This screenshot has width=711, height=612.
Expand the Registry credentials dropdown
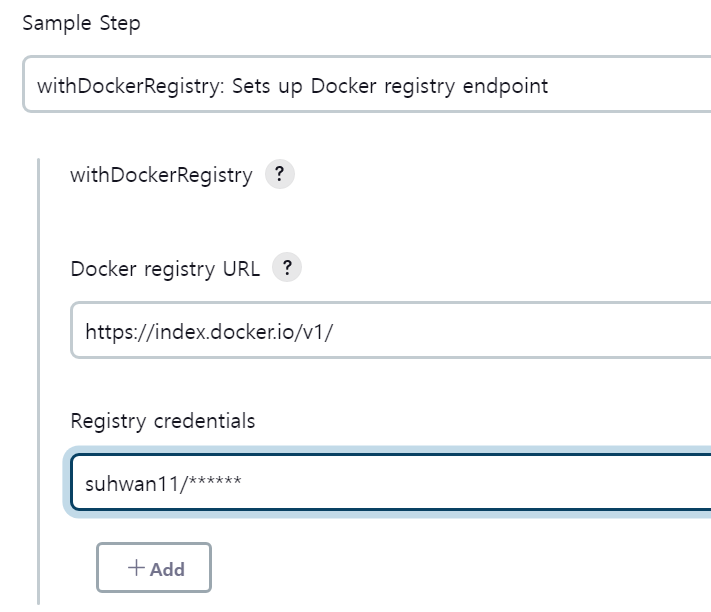(x=391, y=482)
